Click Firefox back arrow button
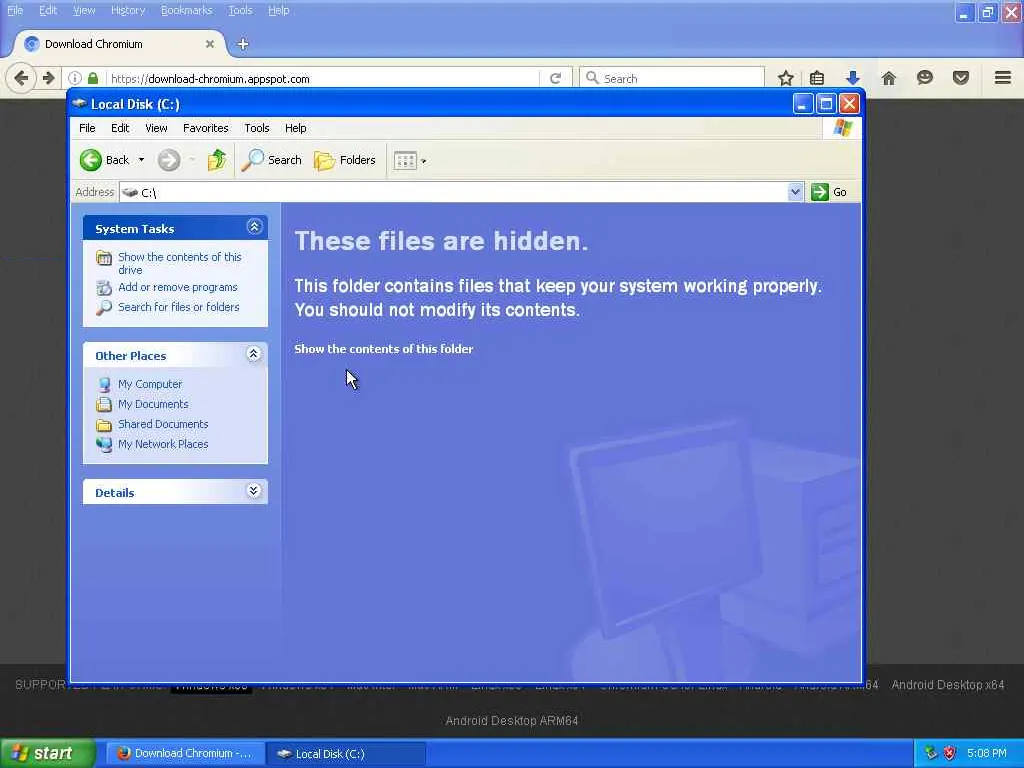Viewport: 1024px width, 768px height. click(20, 78)
